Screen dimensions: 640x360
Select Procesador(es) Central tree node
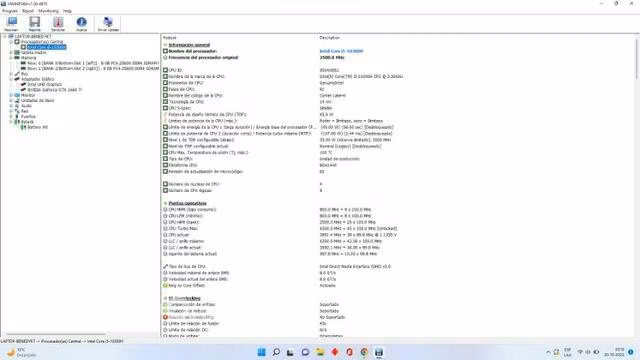[42, 42]
